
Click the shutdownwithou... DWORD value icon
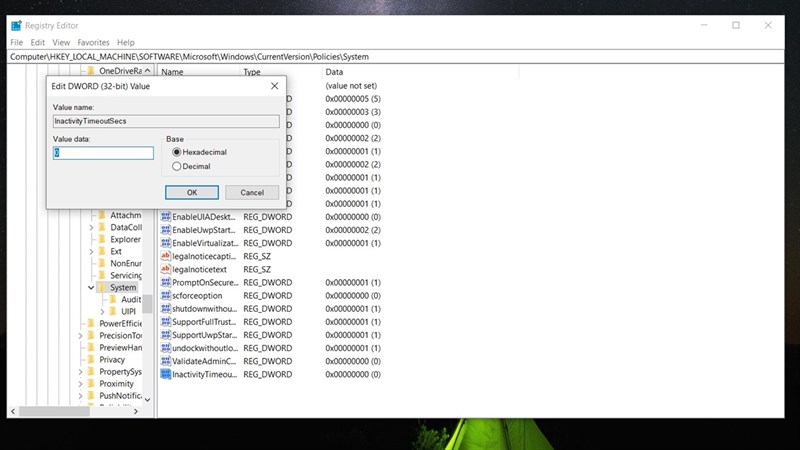click(165, 308)
